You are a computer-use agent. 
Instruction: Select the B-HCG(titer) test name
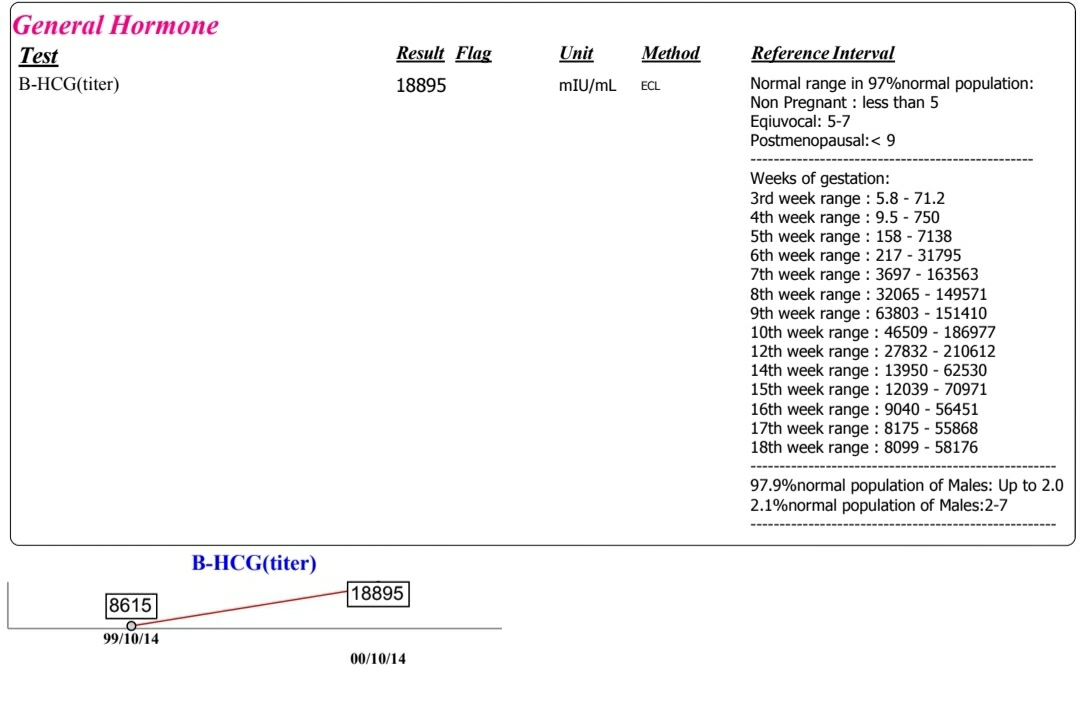pos(69,84)
